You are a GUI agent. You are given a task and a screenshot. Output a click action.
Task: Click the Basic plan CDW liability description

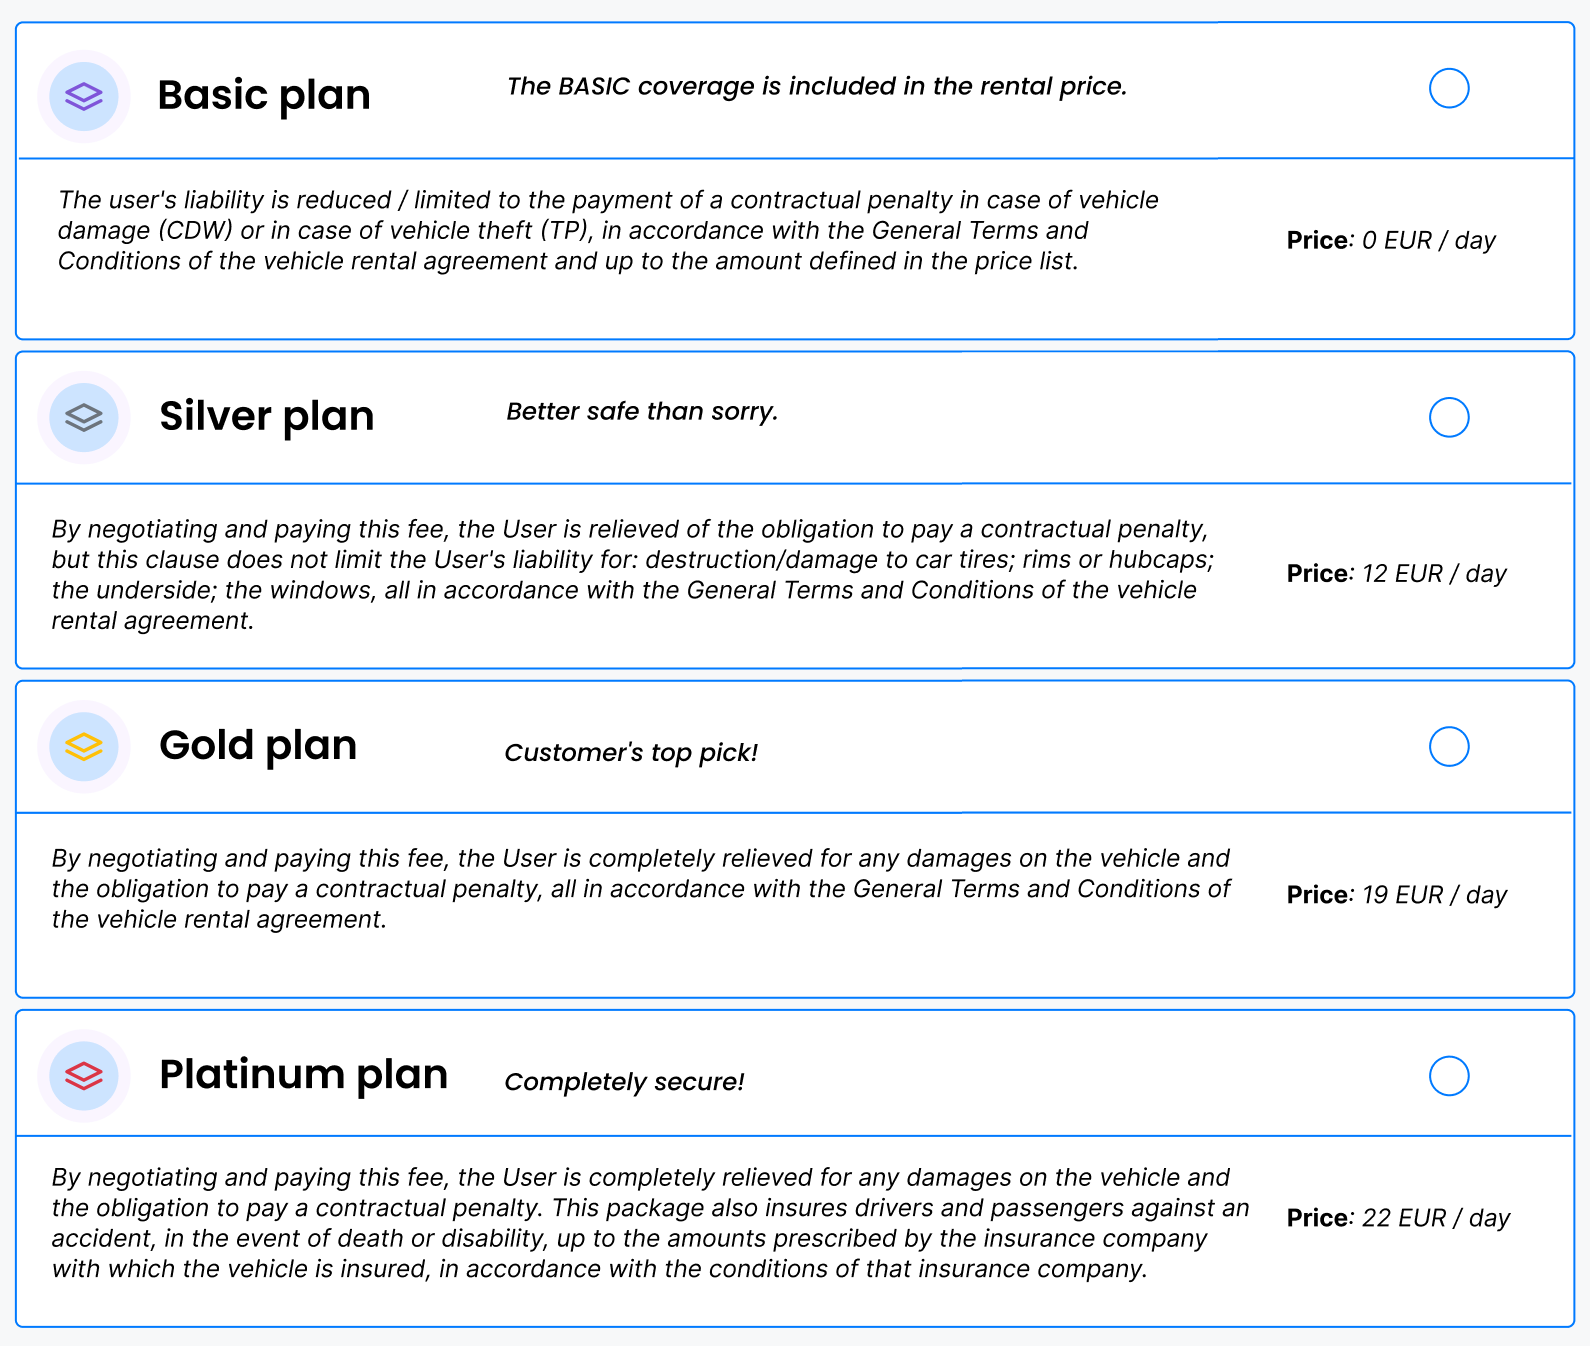click(x=608, y=230)
